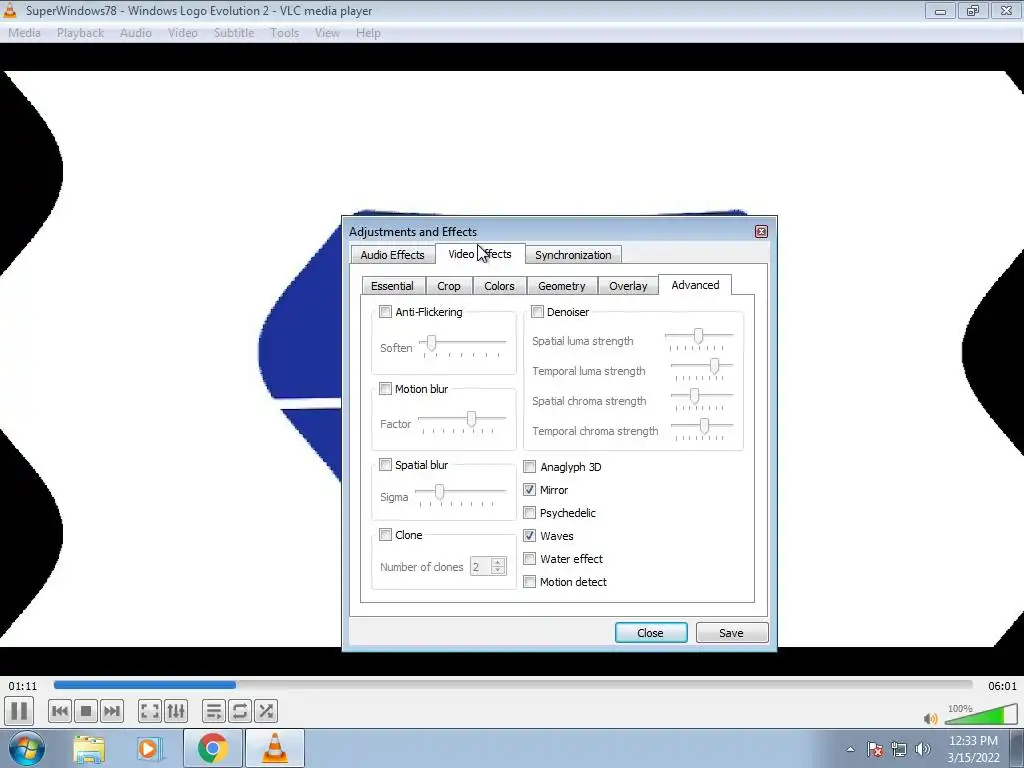Set volume using the green volume slider

980,714
